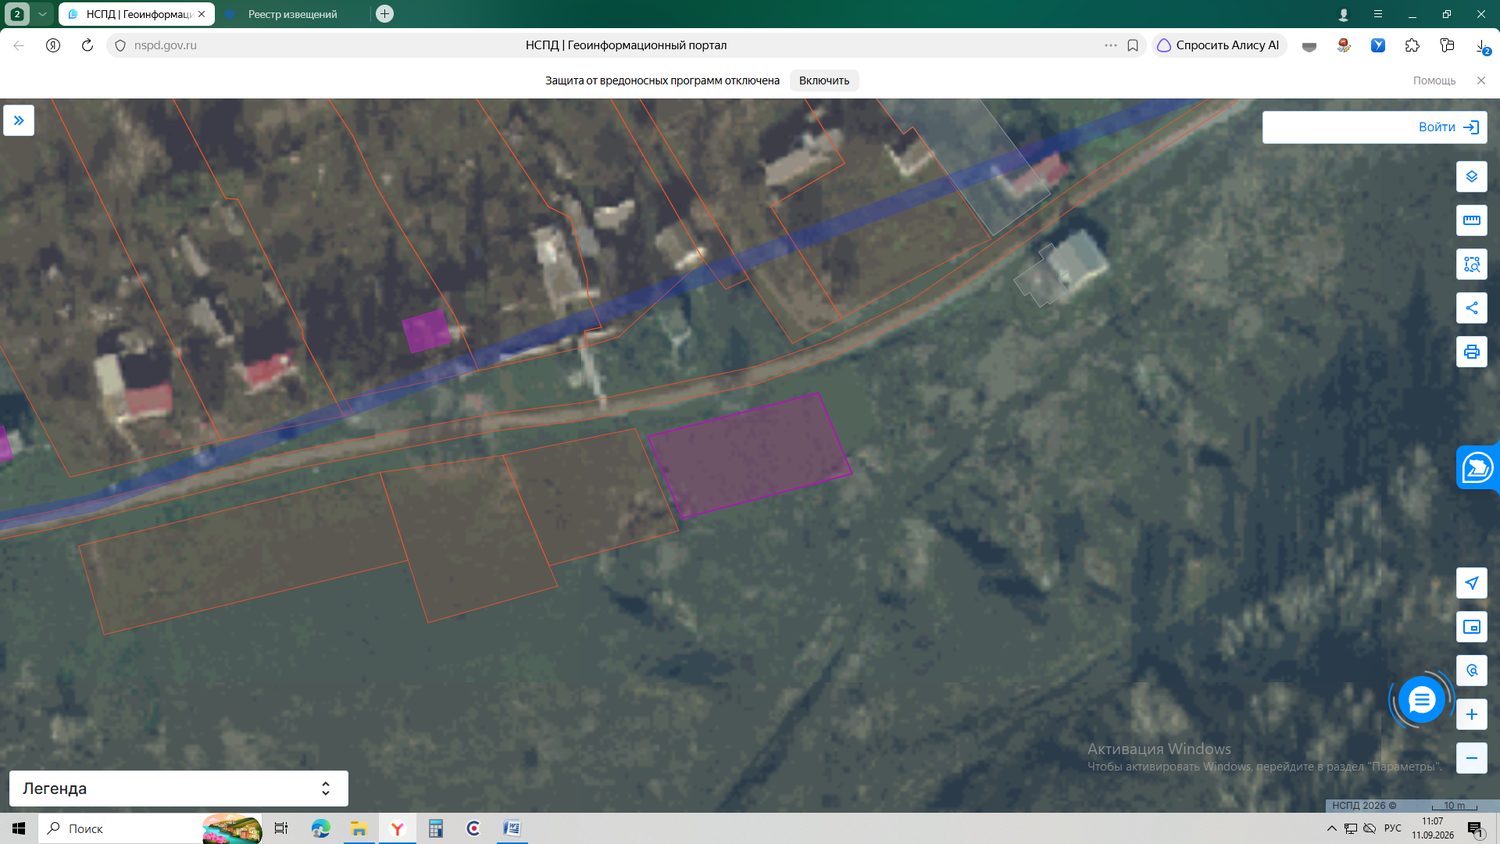Expand the left sidebar panel

click(x=19, y=120)
